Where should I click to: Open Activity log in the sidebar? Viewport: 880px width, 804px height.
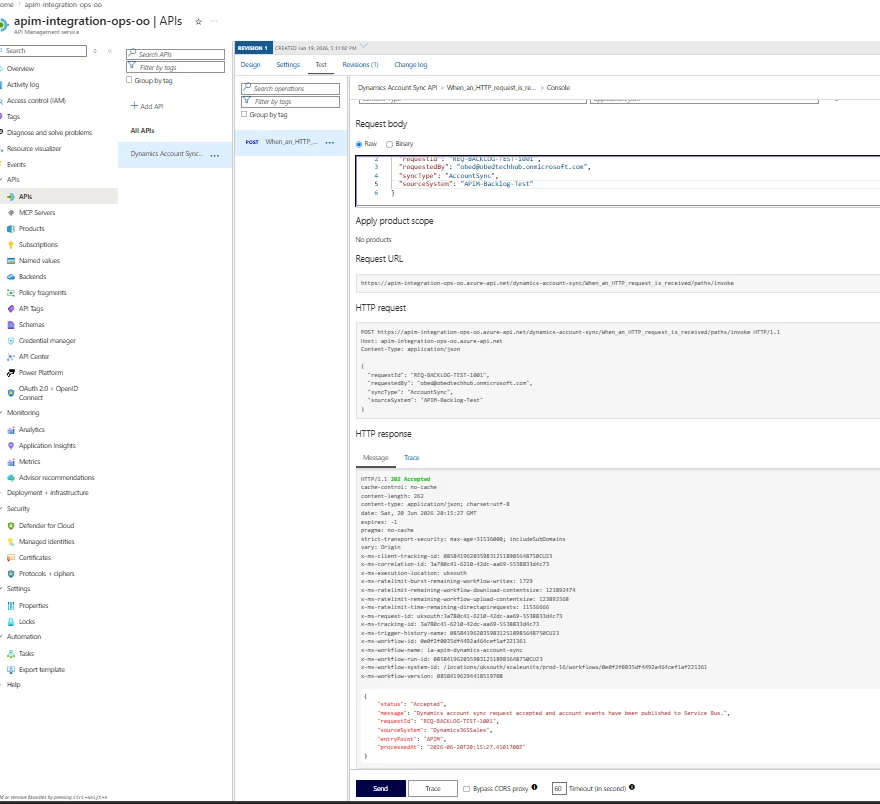[x=23, y=85]
